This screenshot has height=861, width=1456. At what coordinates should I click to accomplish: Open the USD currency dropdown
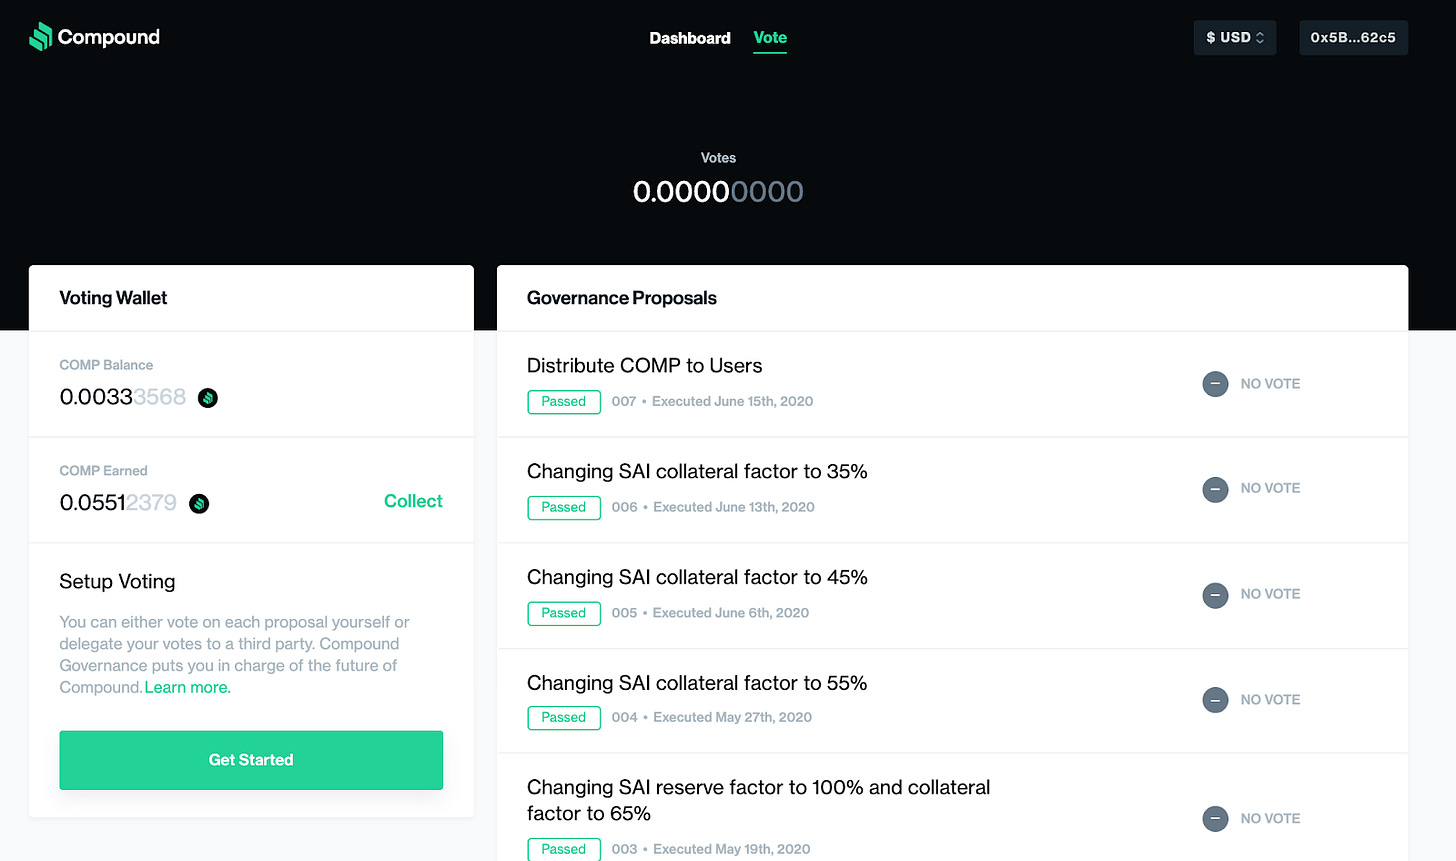coord(1234,38)
